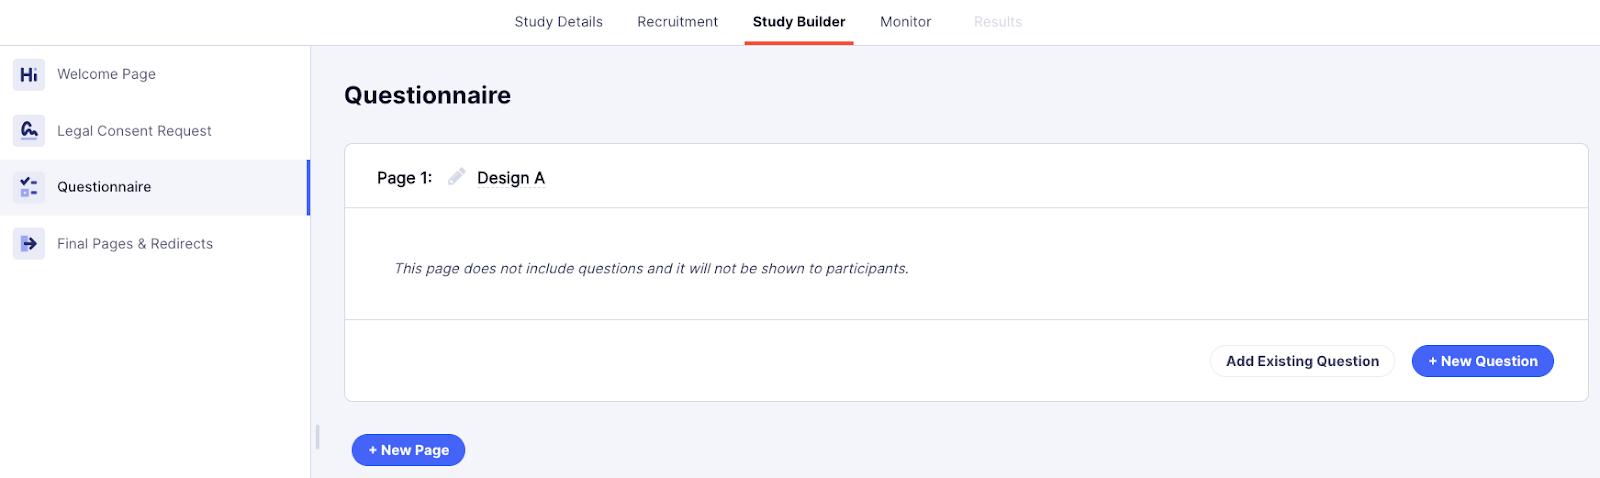The height and width of the screenshot is (478, 1600).
Task: Click the Legal Consent signature icon
Action: pyautogui.click(x=29, y=130)
